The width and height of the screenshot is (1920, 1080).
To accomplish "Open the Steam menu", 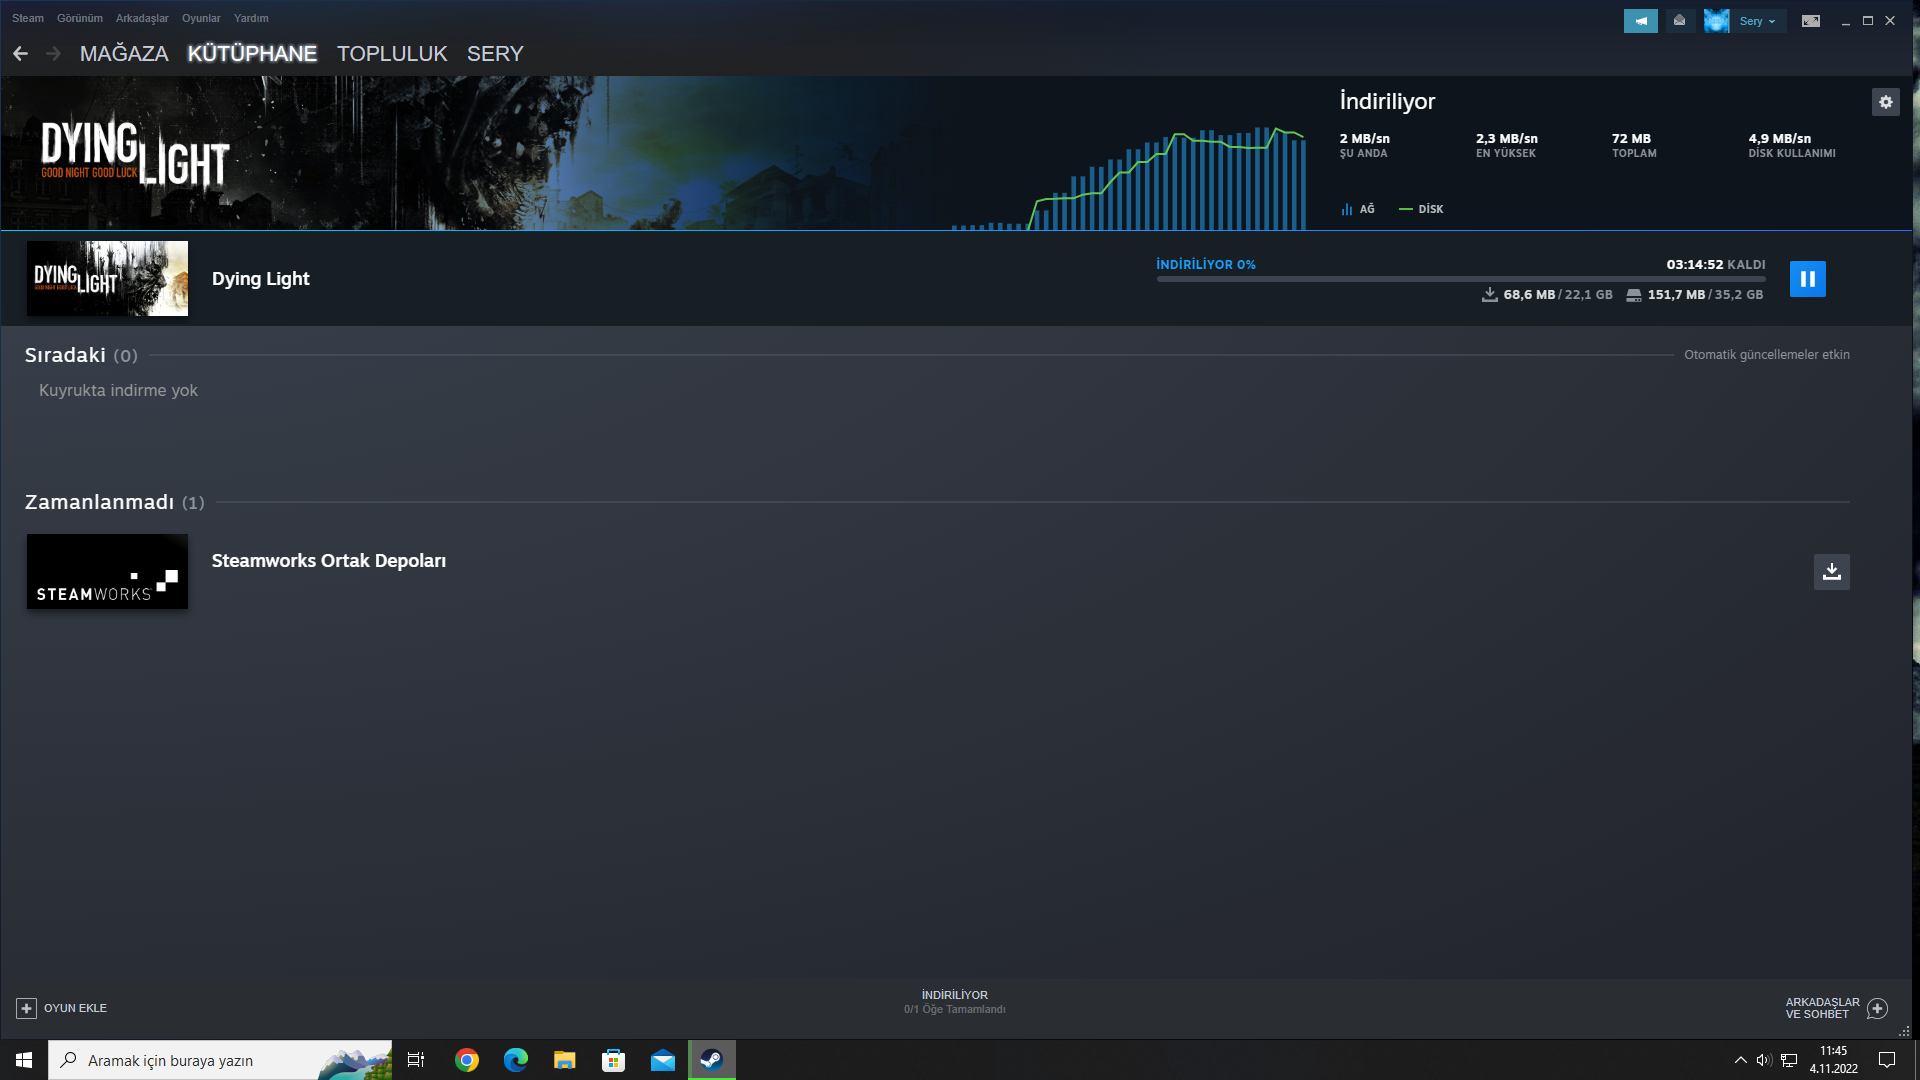I will click(x=27, y=18).
